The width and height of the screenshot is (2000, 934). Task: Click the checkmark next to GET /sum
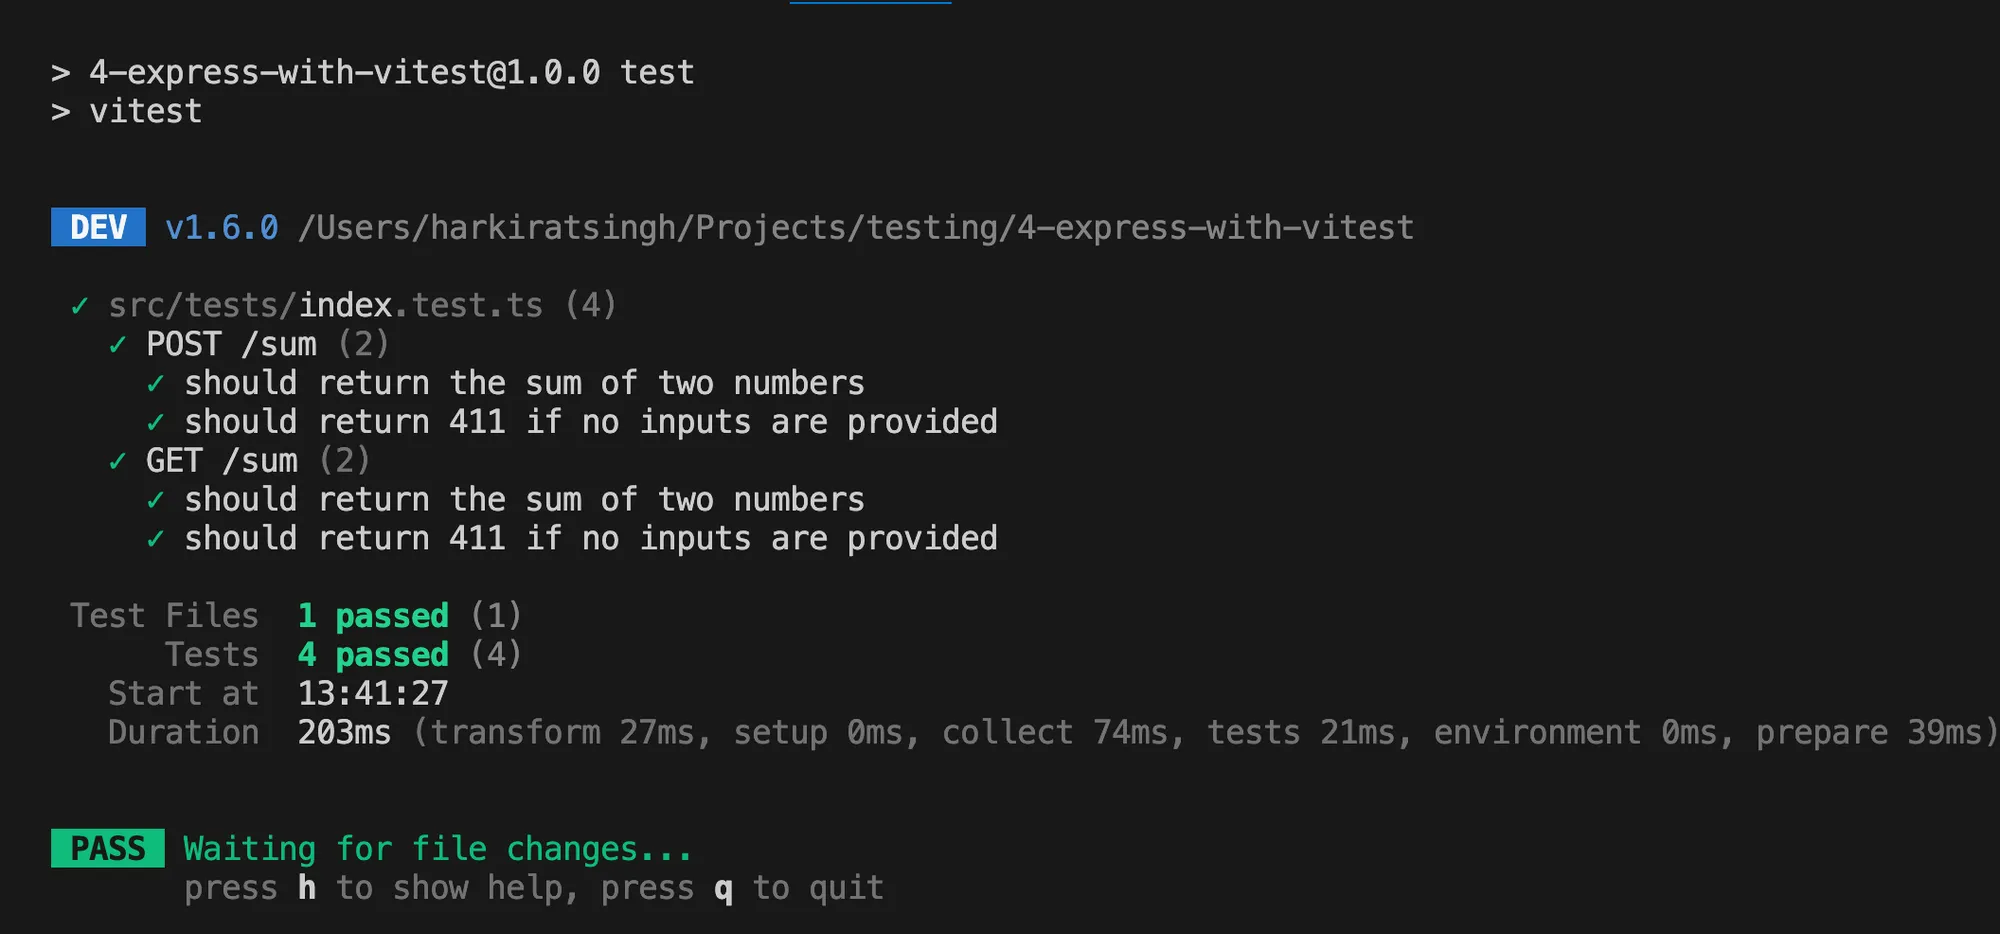coord(118,461)
